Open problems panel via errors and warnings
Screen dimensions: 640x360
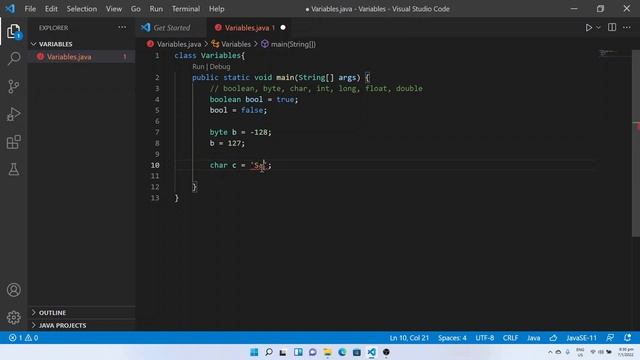(23, 338)
